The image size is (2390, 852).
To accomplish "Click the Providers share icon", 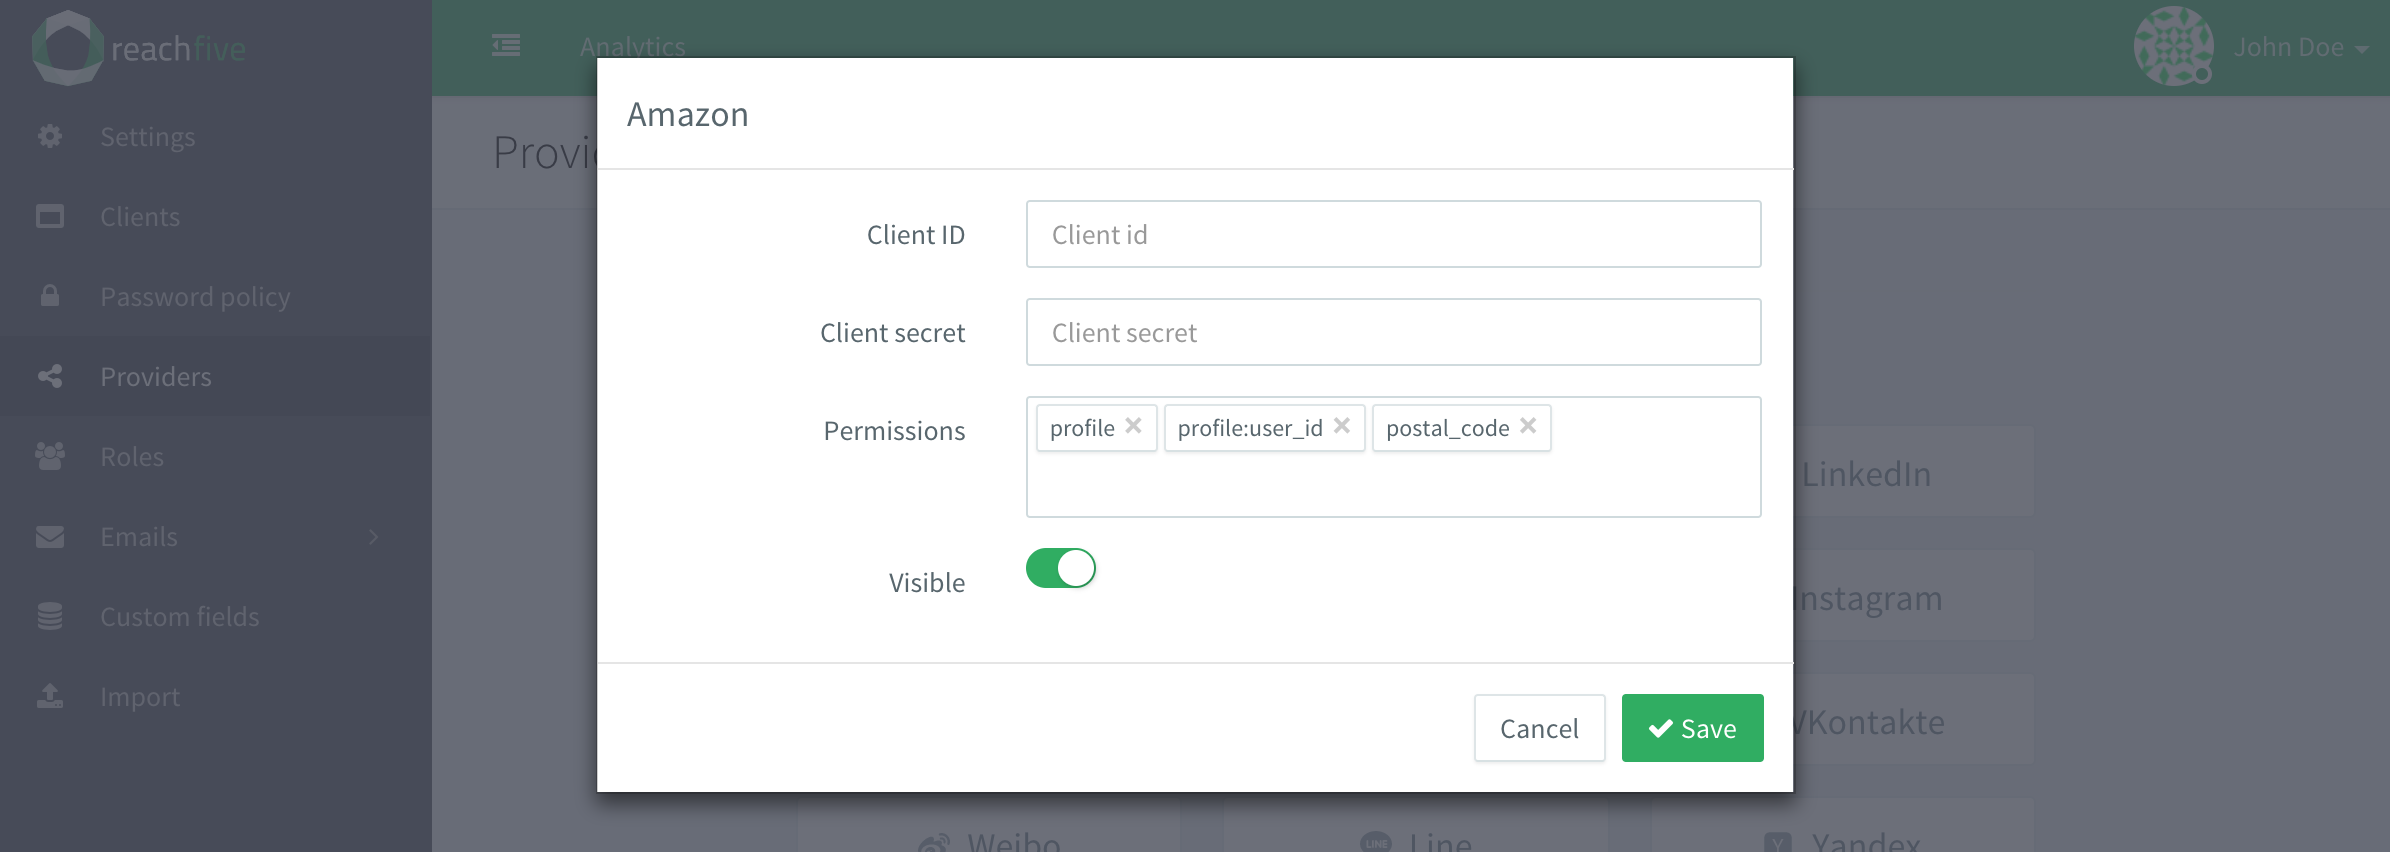I will coord(50,376).
